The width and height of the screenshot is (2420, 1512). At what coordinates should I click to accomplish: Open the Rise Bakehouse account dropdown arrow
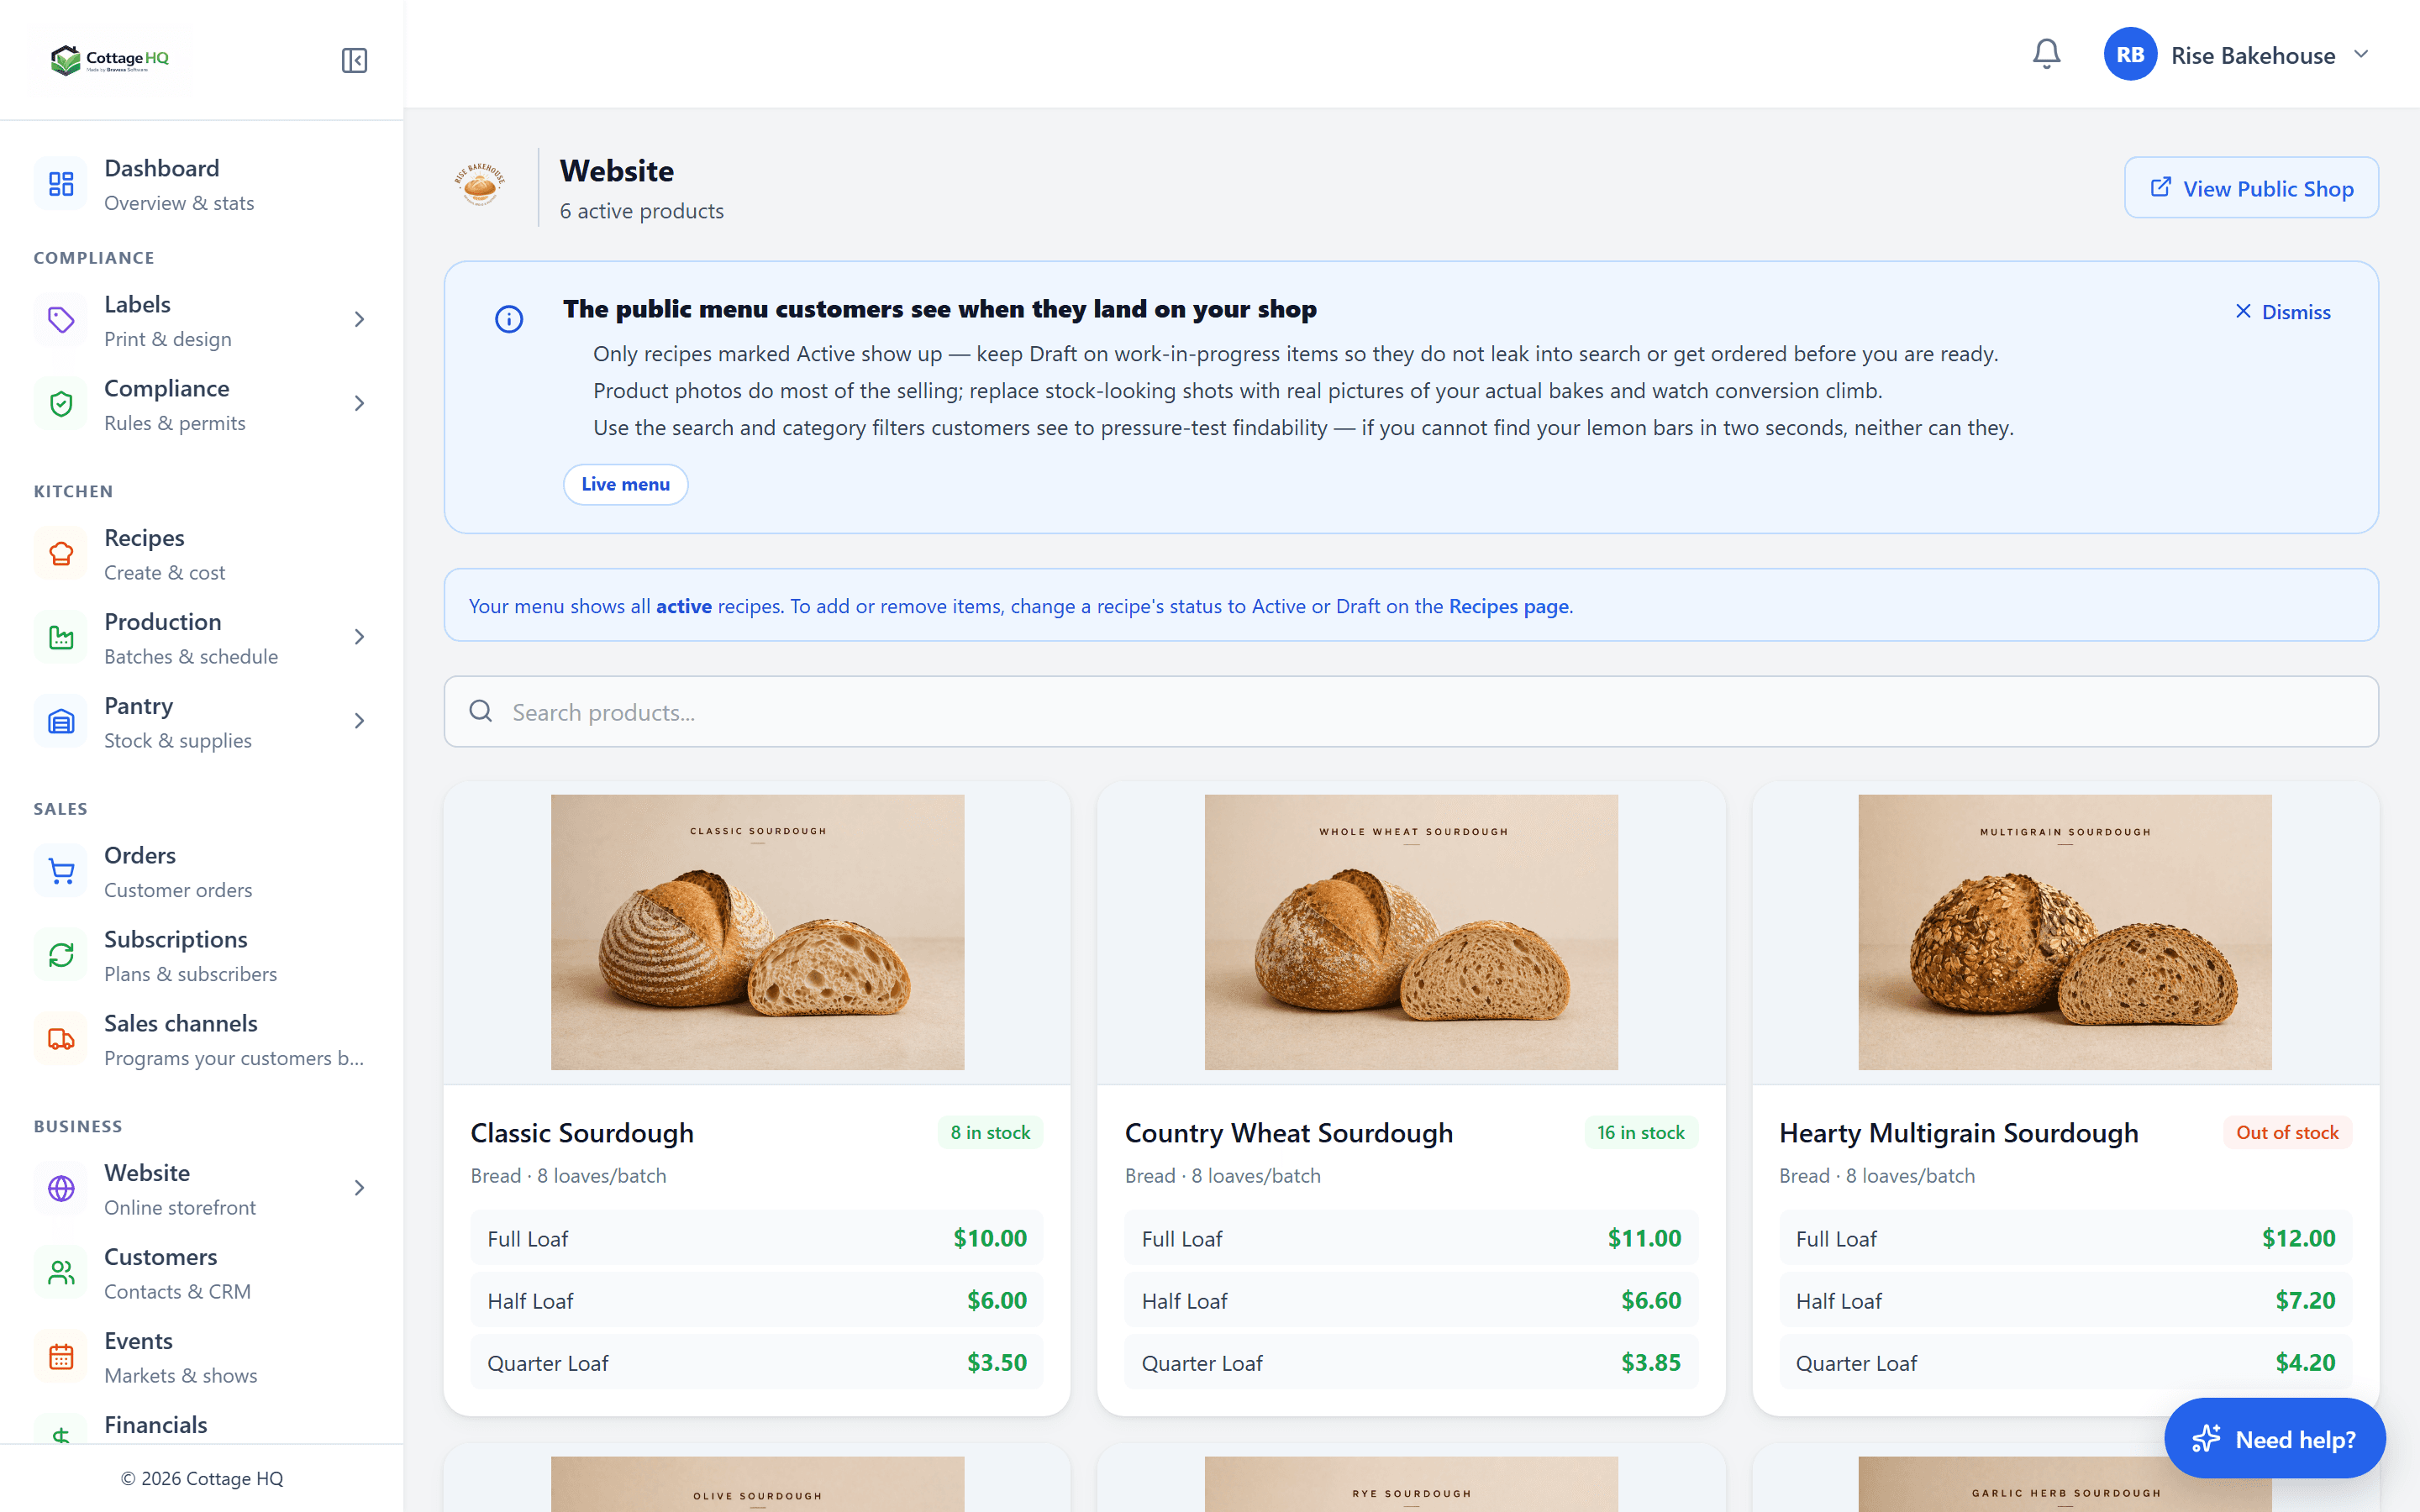[x=2361, y=54]
